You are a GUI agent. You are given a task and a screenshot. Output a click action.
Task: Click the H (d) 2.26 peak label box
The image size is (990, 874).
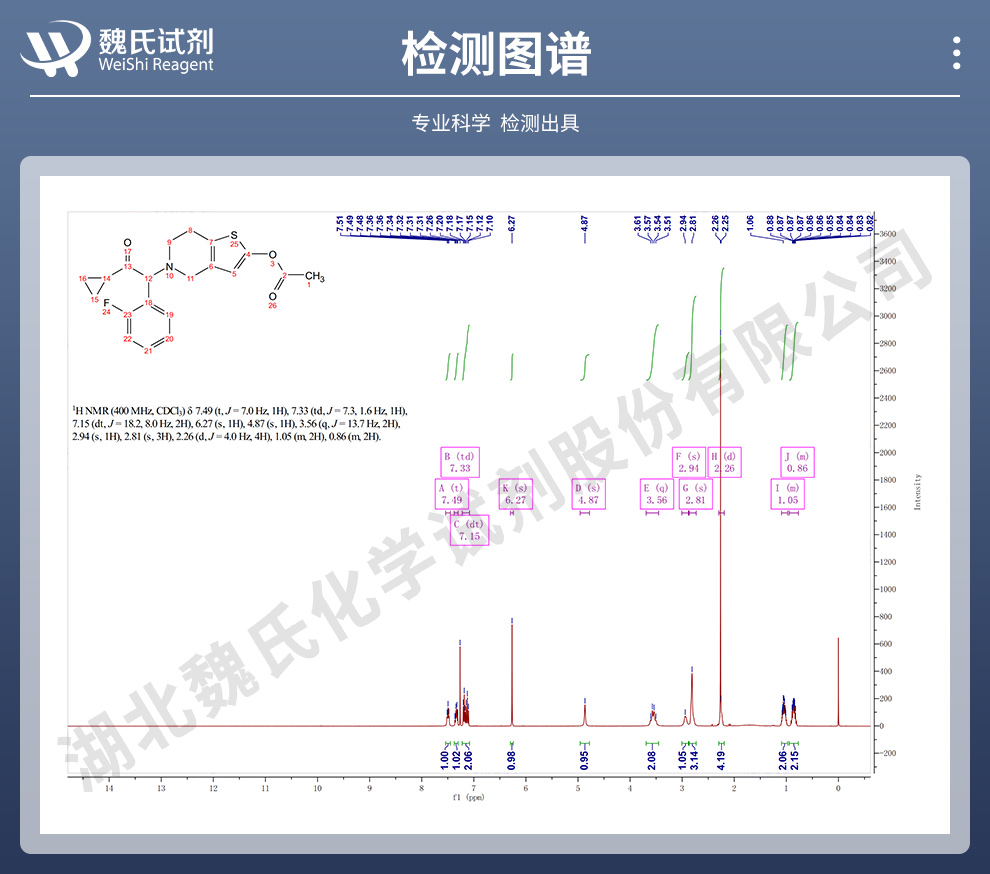point(724,462)
